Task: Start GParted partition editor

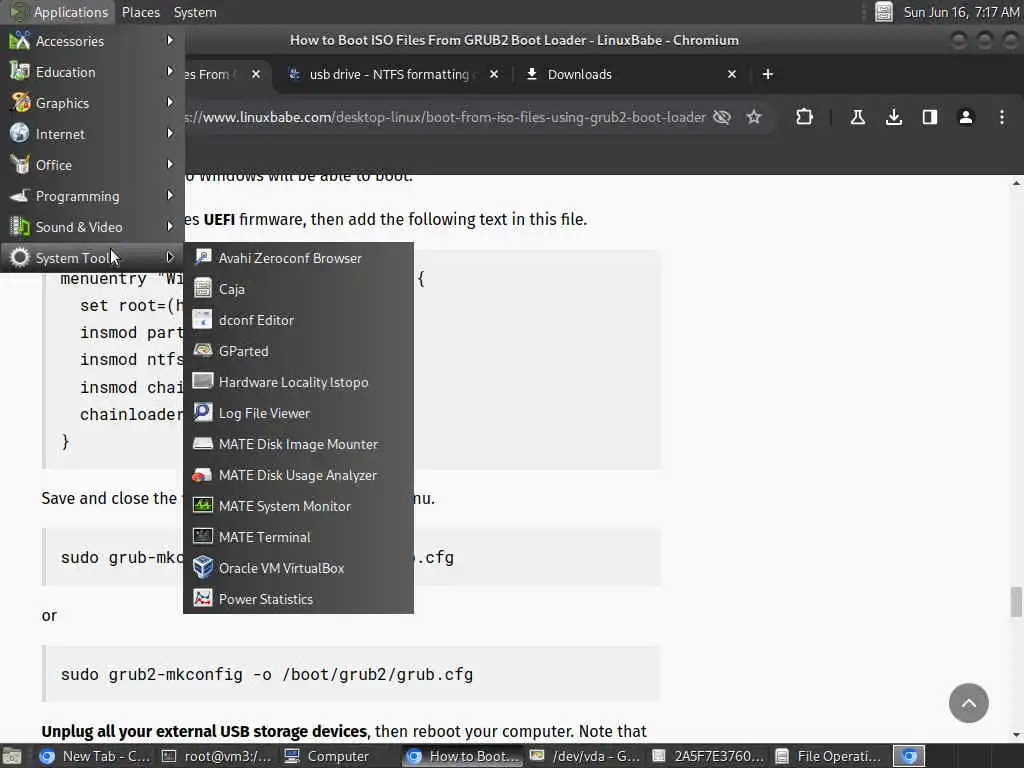Action: tap(298, 351)
